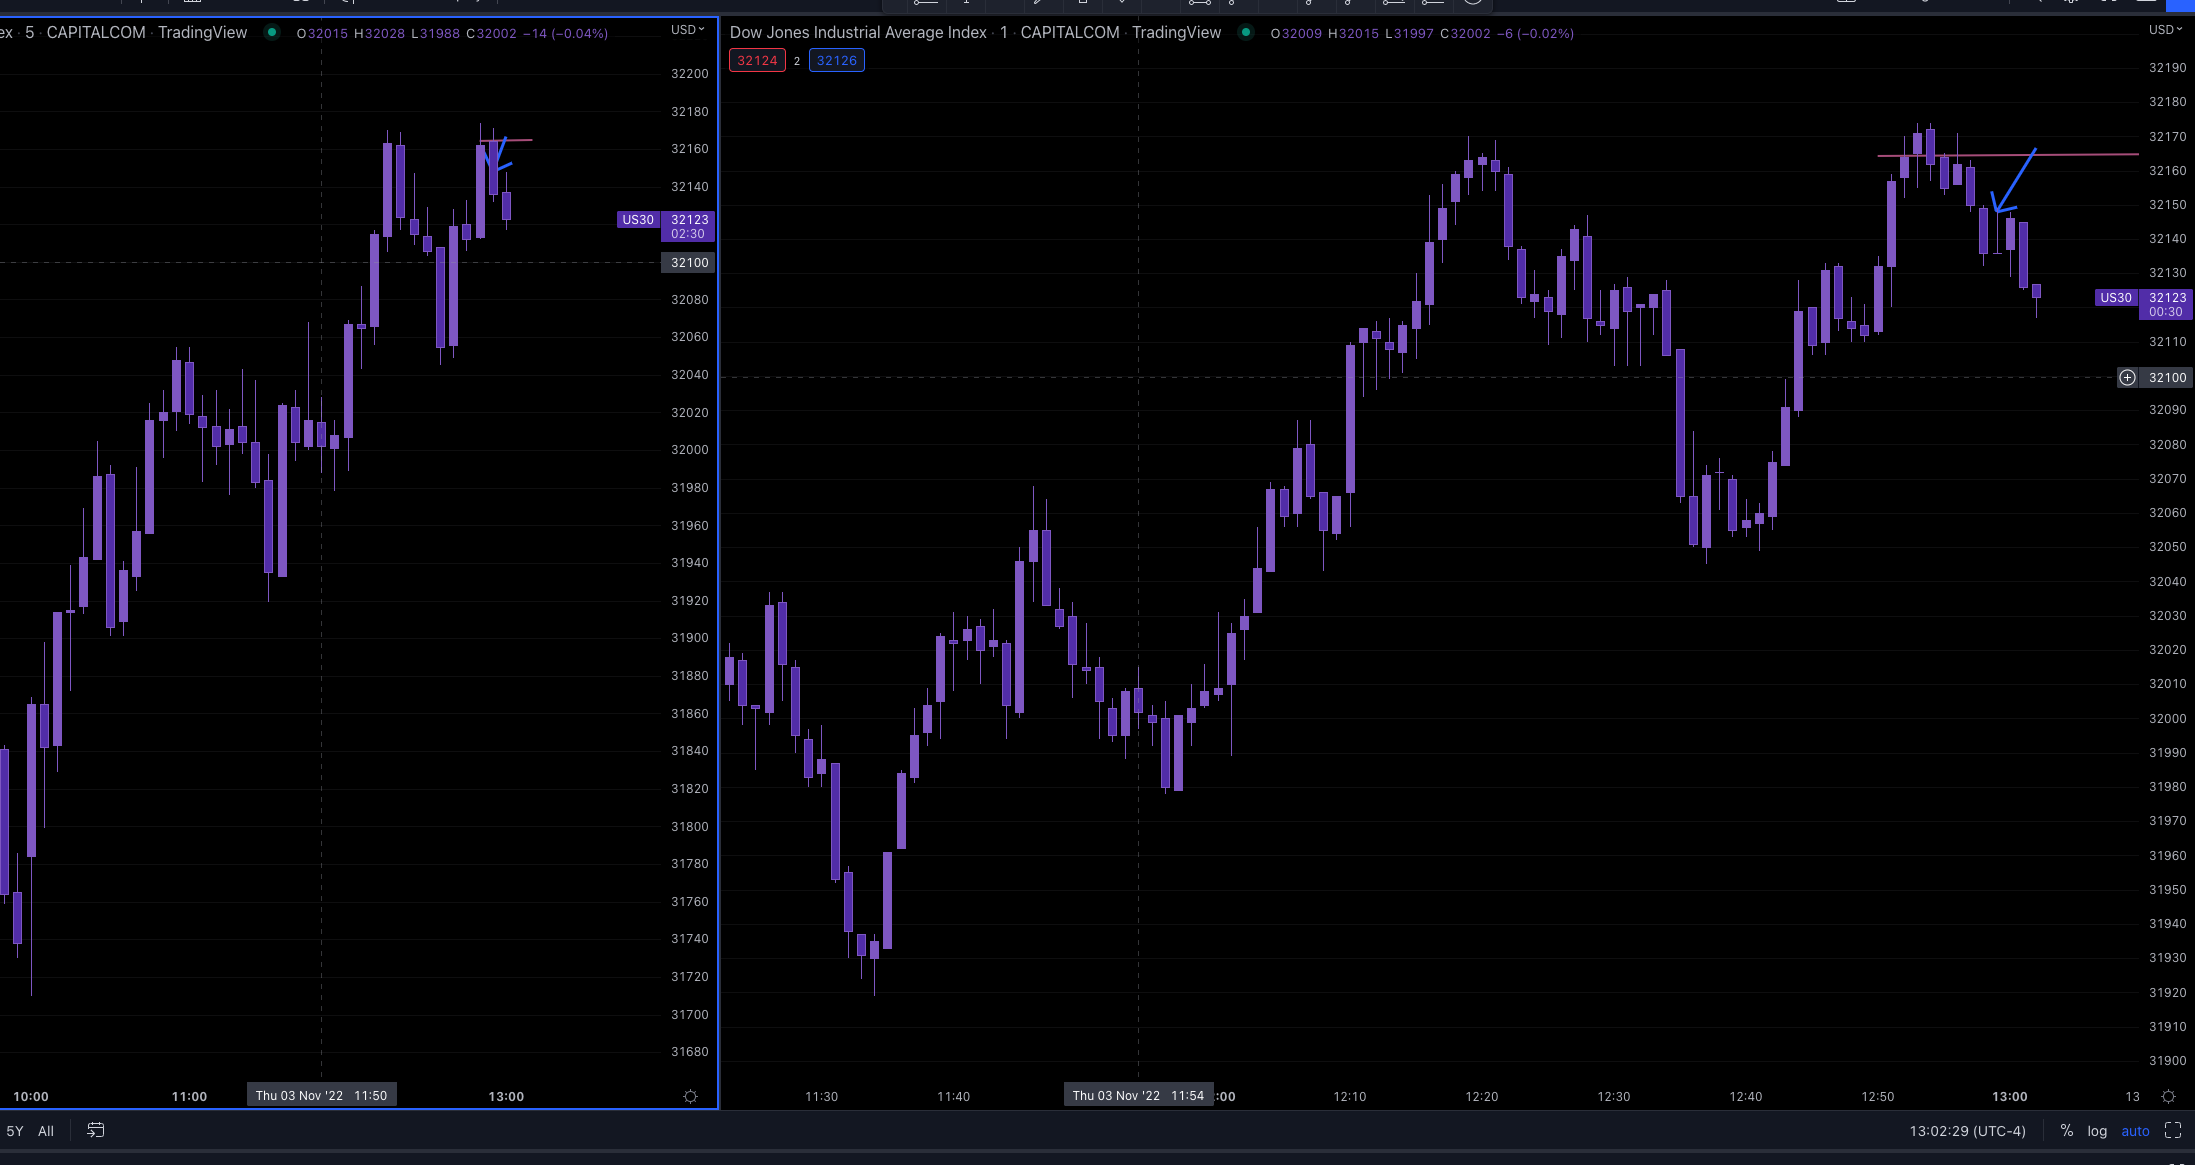Select the 'All' range option
Image resolution: width=2195 pixels, height=1165 pixels.
46,1130
